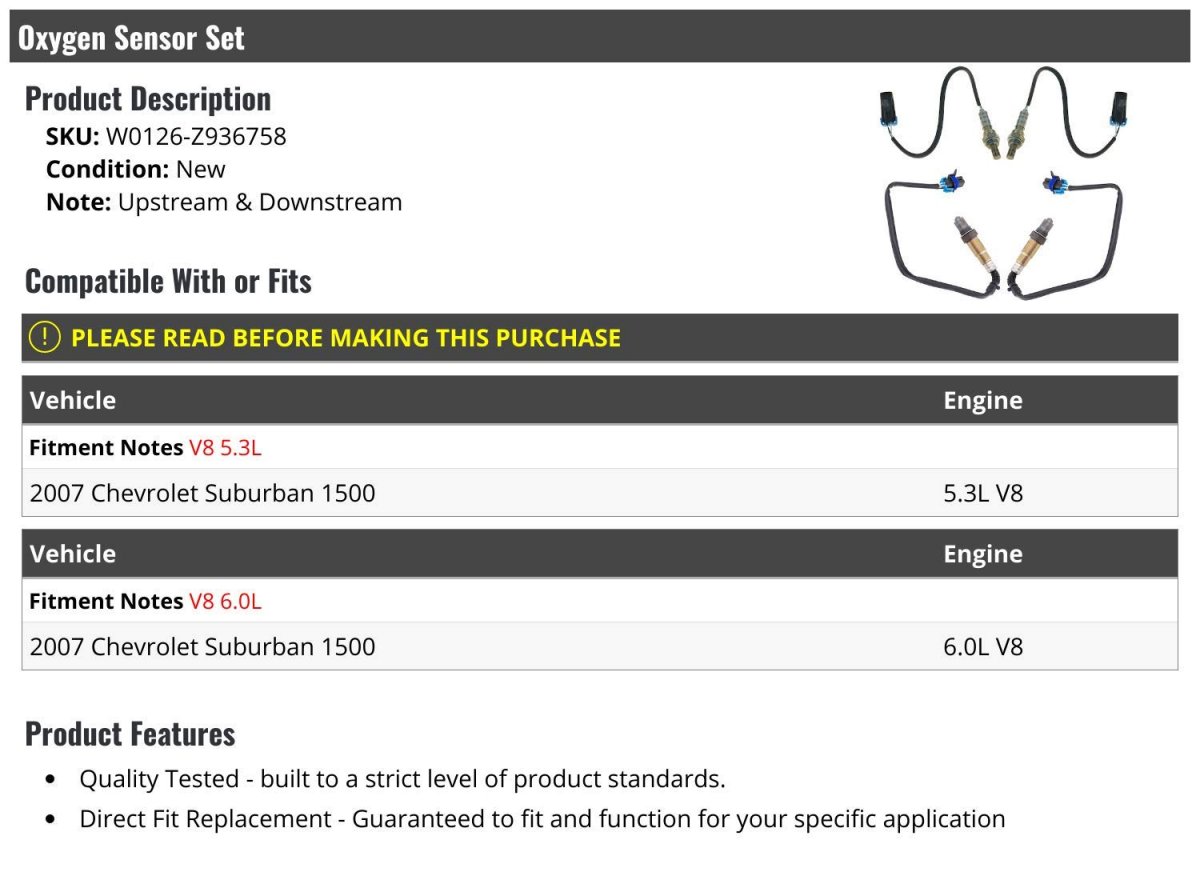Viewport: 1200px width, 880px height.
Task: Select the Oxygen Sensor Set title bar
Action: [600, 37]
